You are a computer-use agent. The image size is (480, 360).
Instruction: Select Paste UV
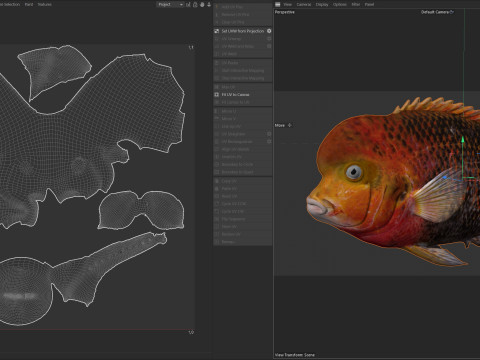click(243, 189)
